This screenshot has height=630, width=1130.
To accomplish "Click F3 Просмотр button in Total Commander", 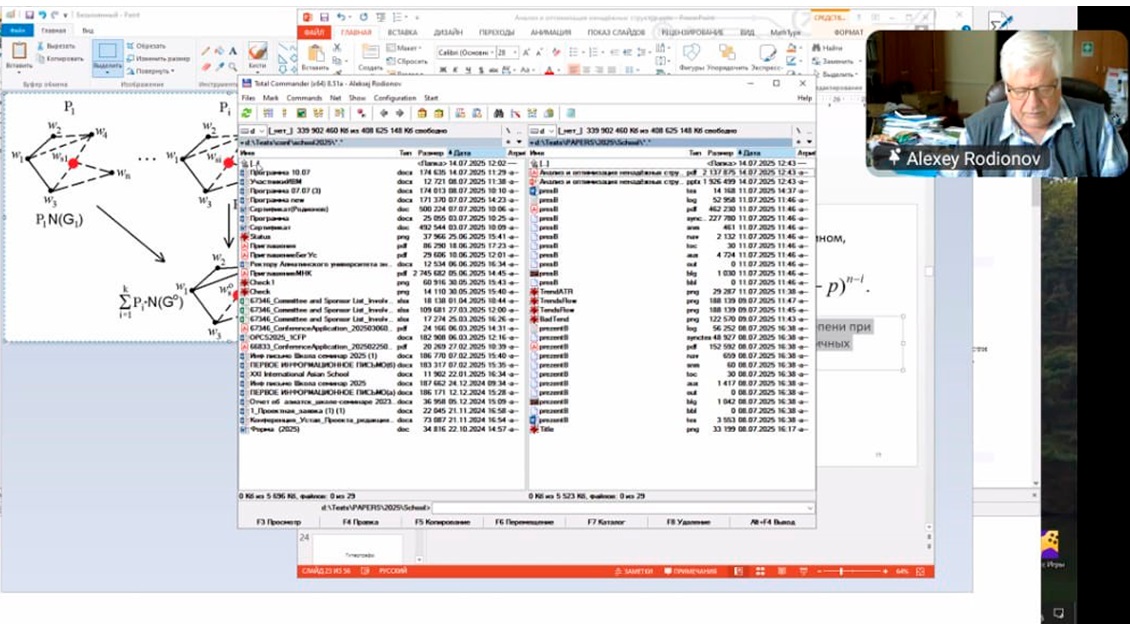I will pyautogui.click(x=279, y=522).
